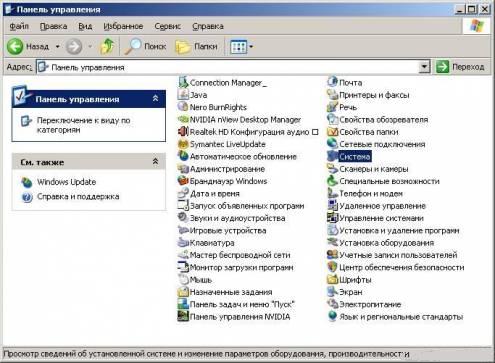The width and height of the screenshot is (495, 363).
Task: Click Переключение к виду по категориям link
Action: [x=83, y=125]
